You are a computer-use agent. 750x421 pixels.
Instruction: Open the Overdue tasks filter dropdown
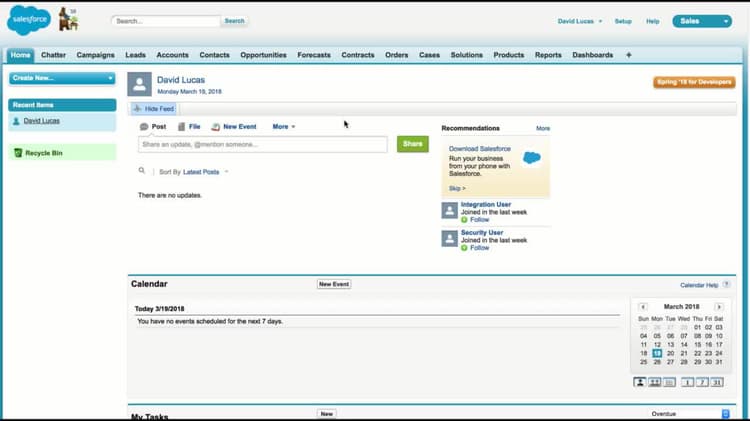[689, 414]
